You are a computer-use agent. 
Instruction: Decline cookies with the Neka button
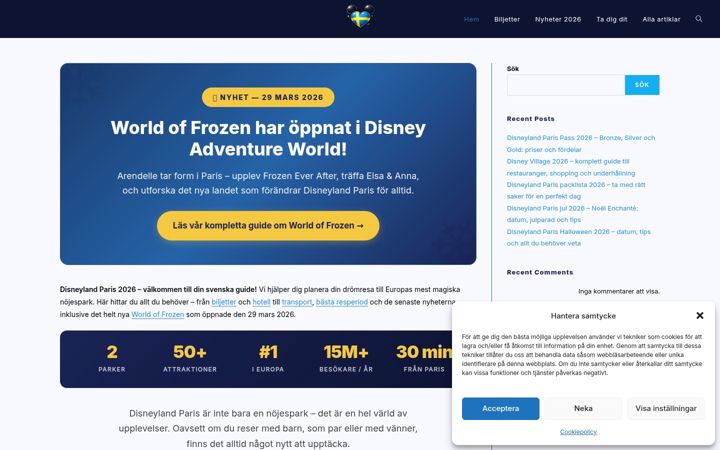click(x=583, y=409)
